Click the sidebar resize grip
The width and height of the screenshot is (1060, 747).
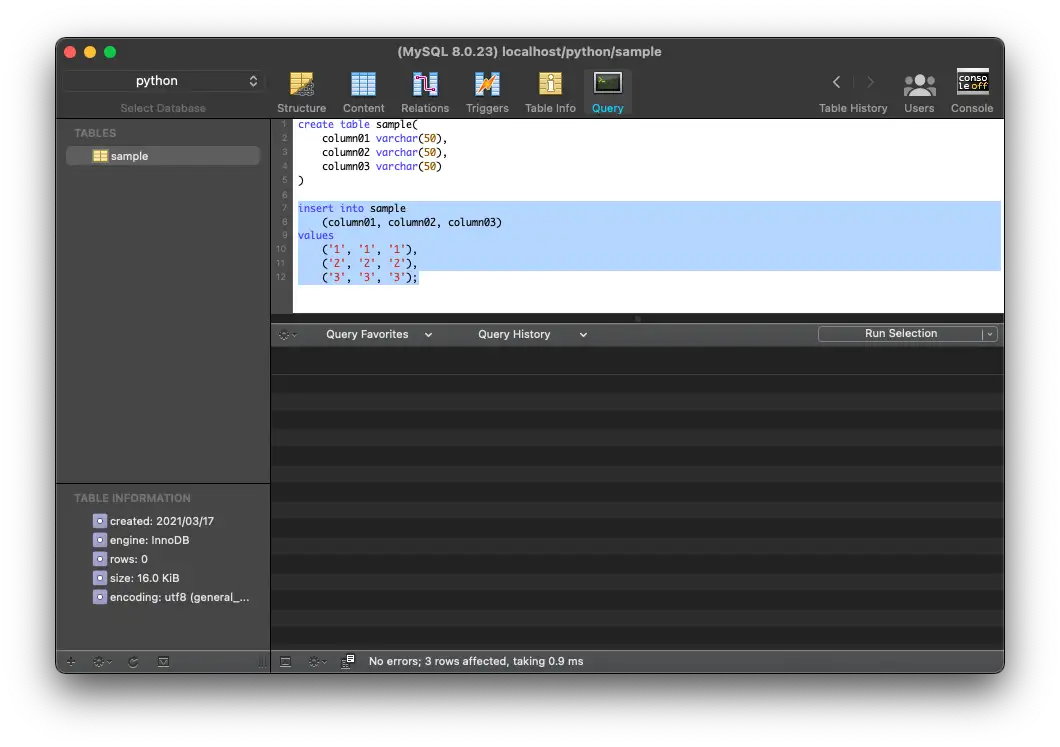click(x=262, y=662)
